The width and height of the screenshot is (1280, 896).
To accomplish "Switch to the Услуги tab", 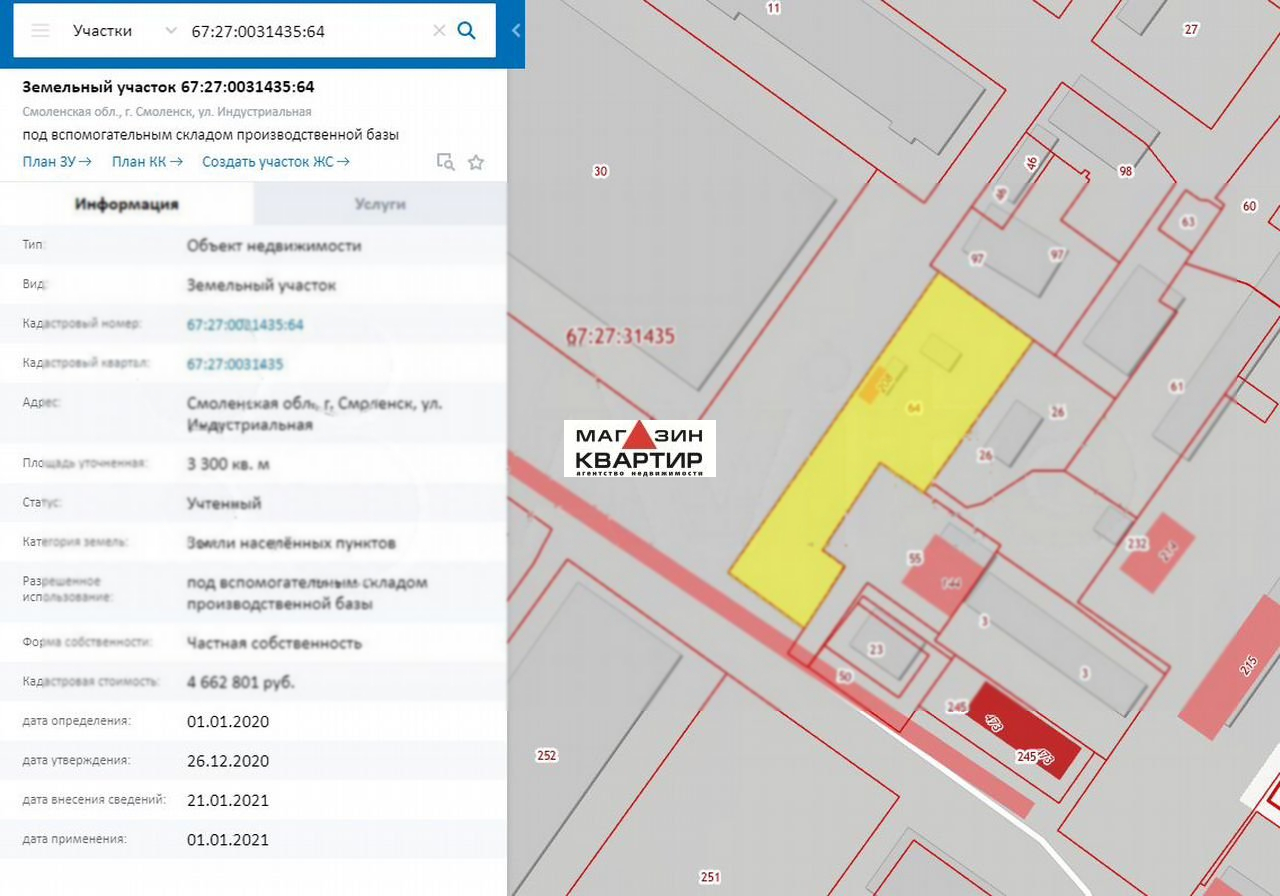I will [x=380, y=204].
